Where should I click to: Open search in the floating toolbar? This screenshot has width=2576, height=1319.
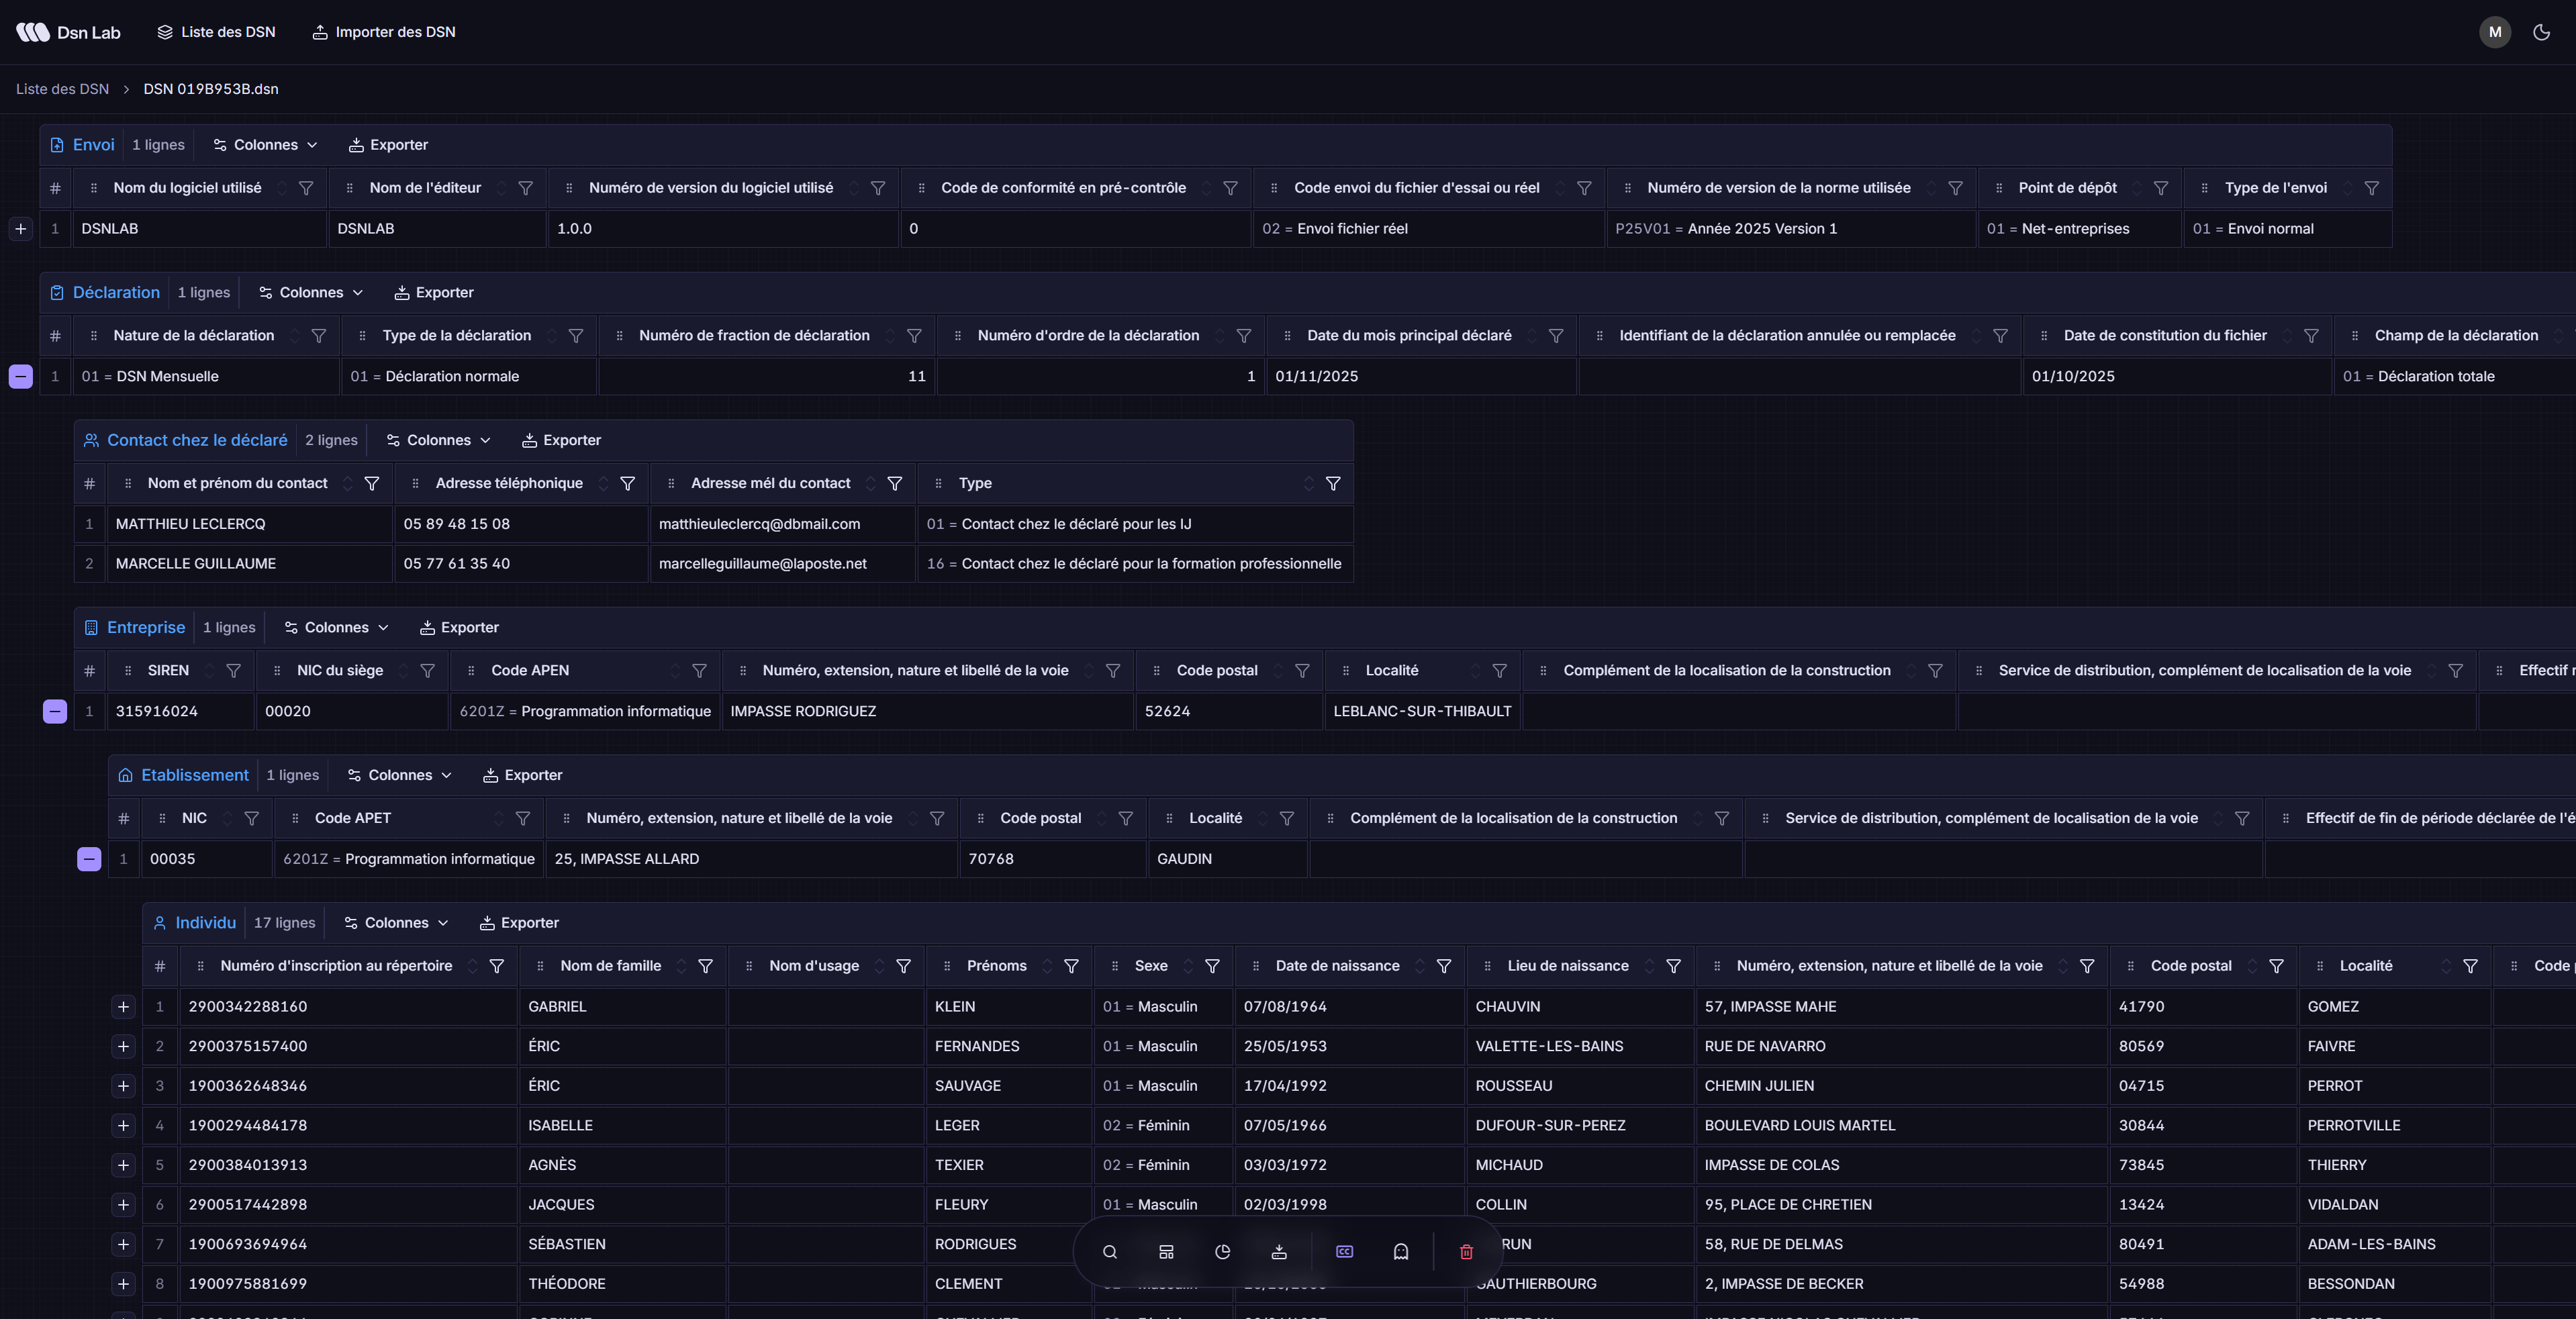1109,1251
